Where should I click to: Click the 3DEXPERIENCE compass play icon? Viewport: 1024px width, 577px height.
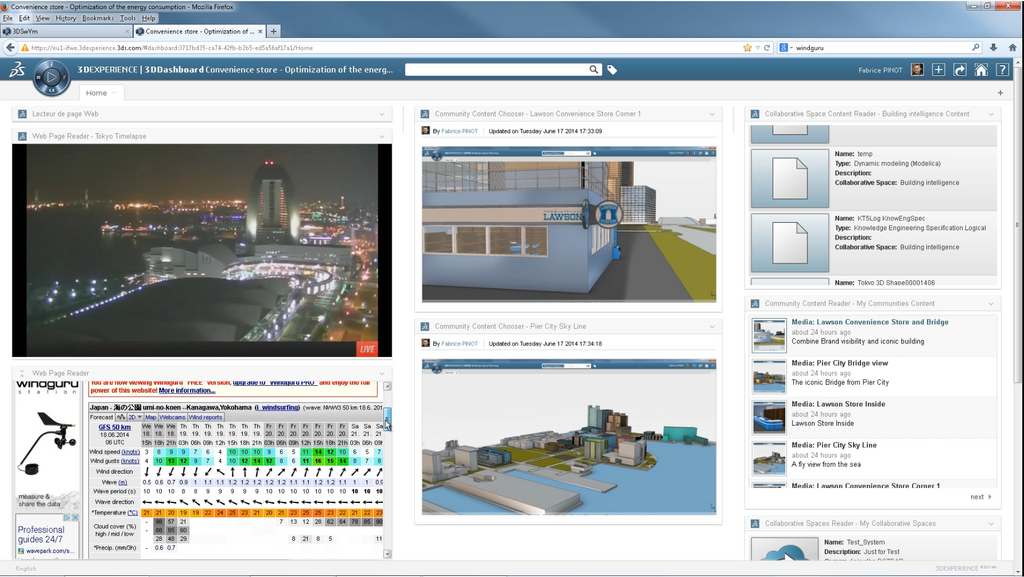coord(51,76)
